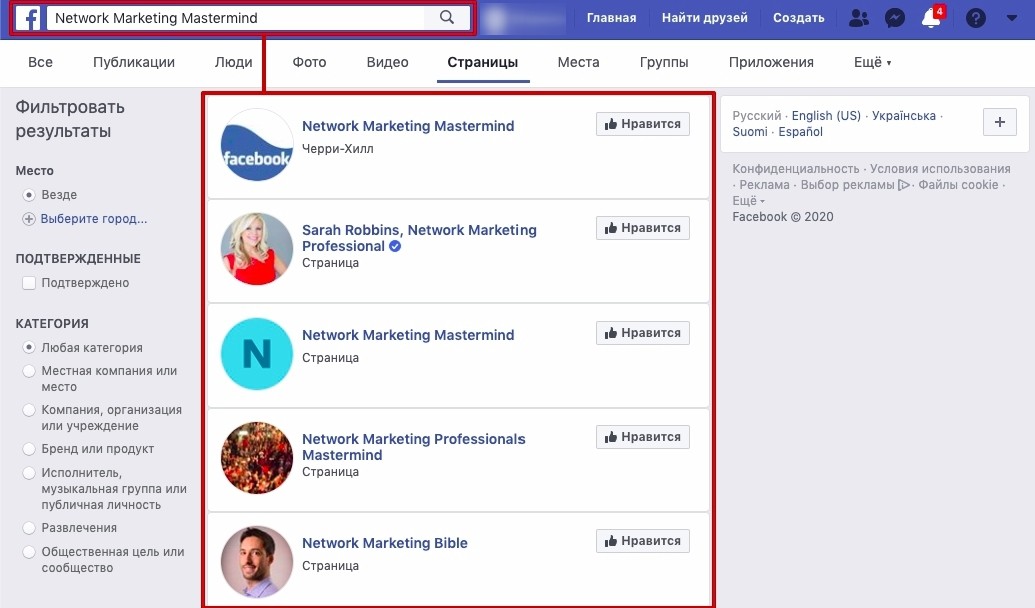1035x608 pixels.
Task: Expand the account menu arrow in top bar
Action: (x=1011, y=18)
